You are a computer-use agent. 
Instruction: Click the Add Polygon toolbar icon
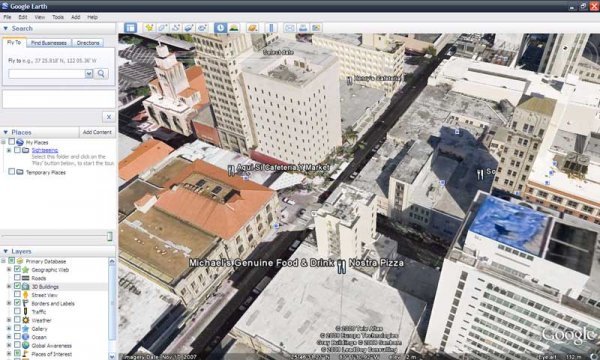point(162,28)
